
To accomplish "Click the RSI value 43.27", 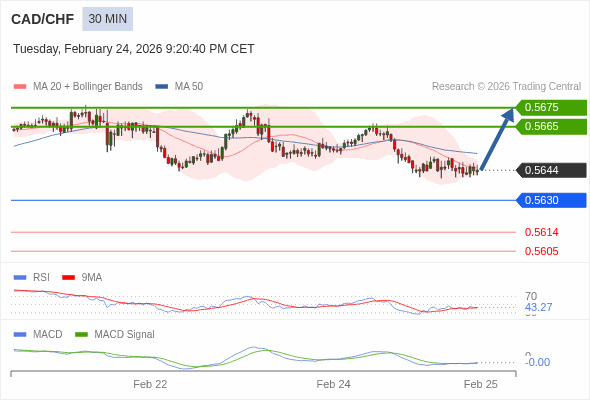I will 538,307.
